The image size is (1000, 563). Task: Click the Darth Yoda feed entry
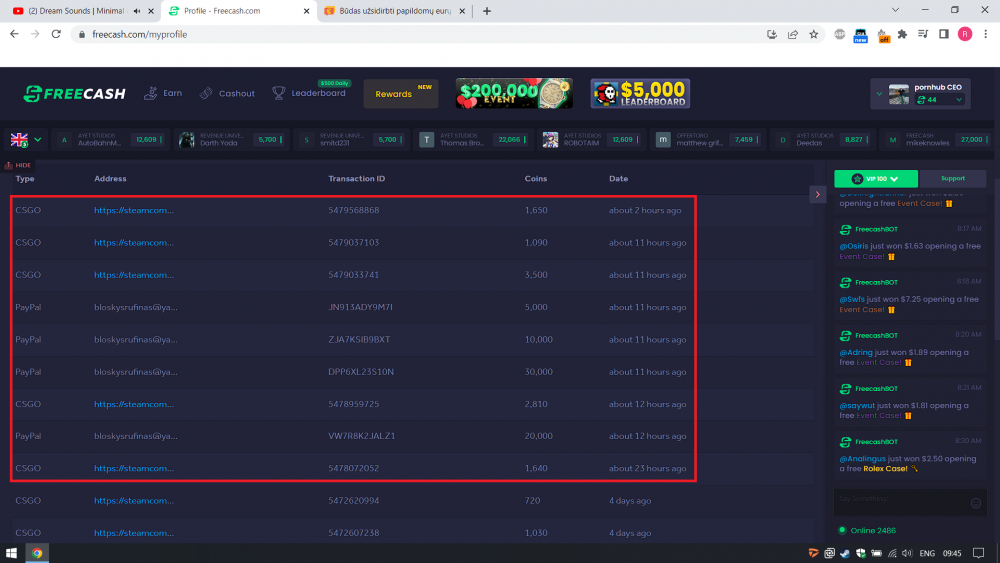click(231, 140)
